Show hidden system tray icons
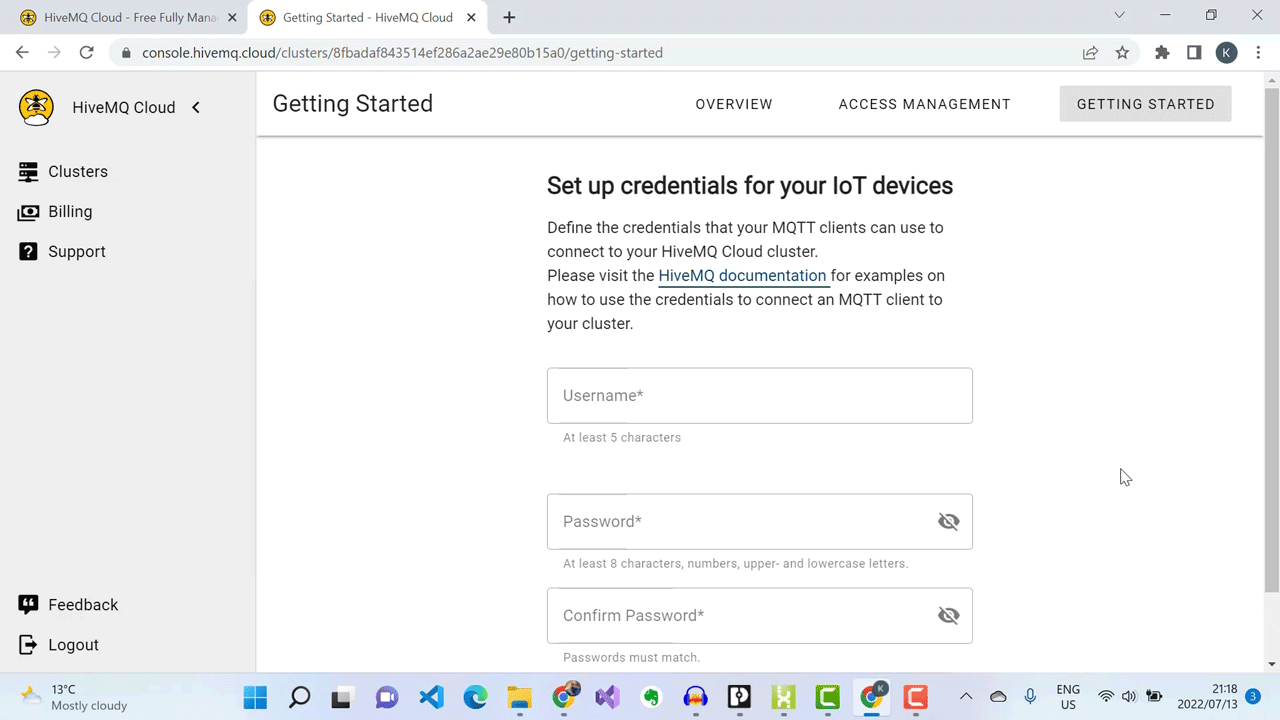 point(966,696)
